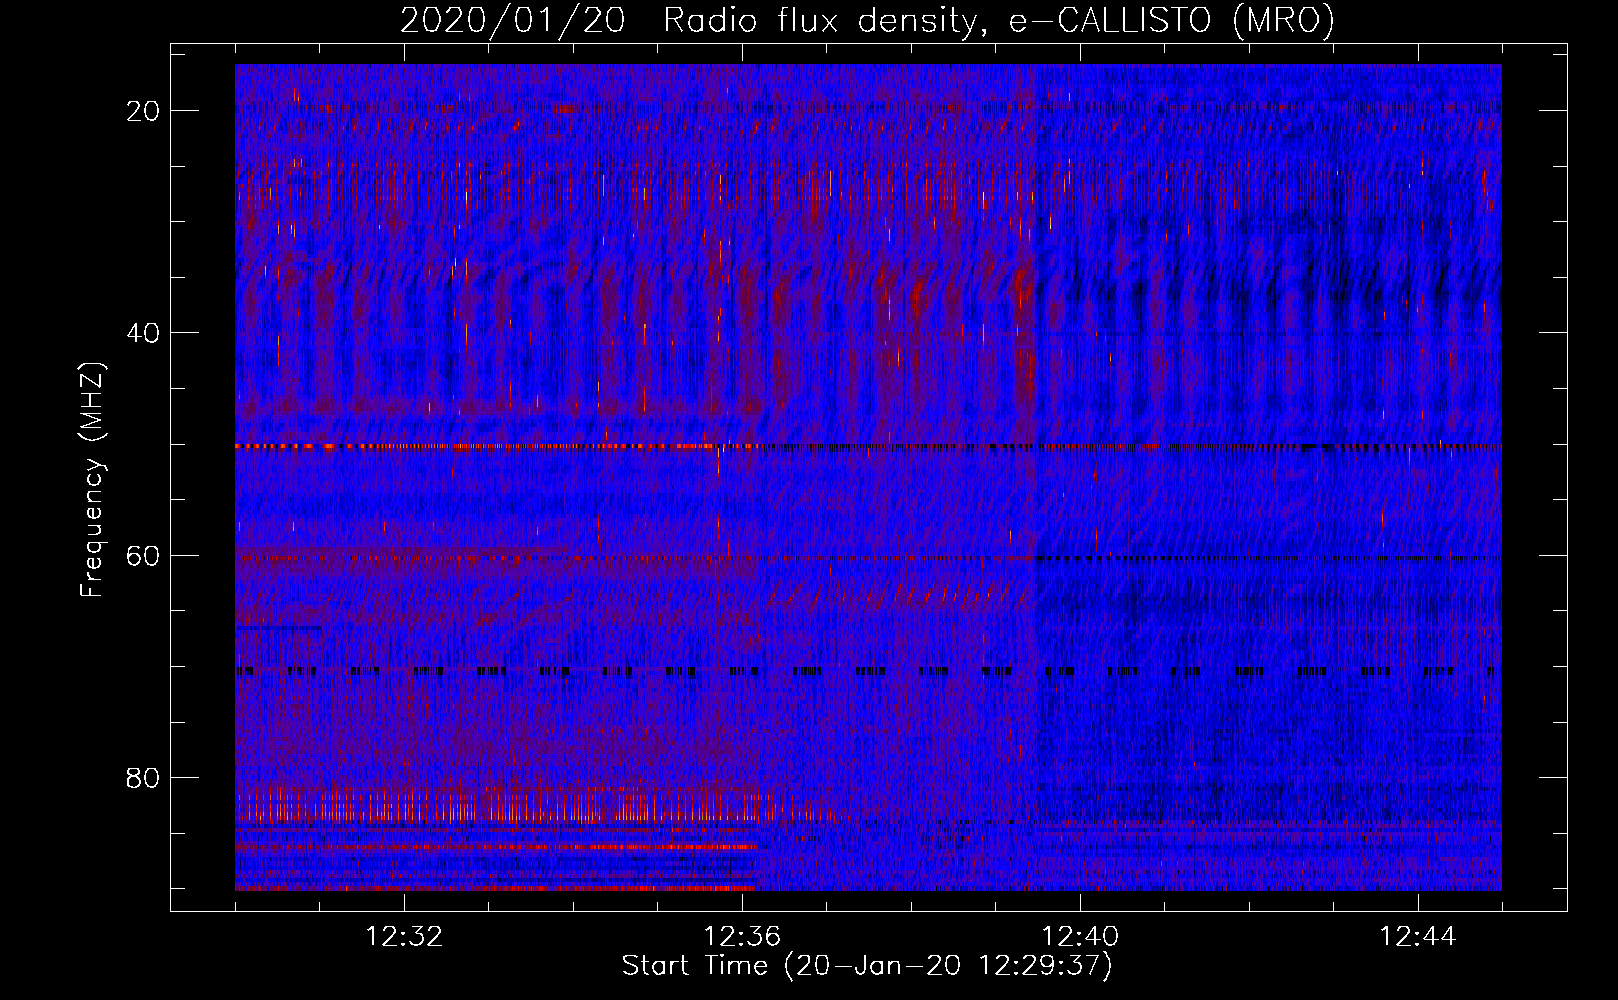Viewport: 1618px width, 1000px height.
Task: Click the '40' frequency tick label
Action: pos(144,333)
